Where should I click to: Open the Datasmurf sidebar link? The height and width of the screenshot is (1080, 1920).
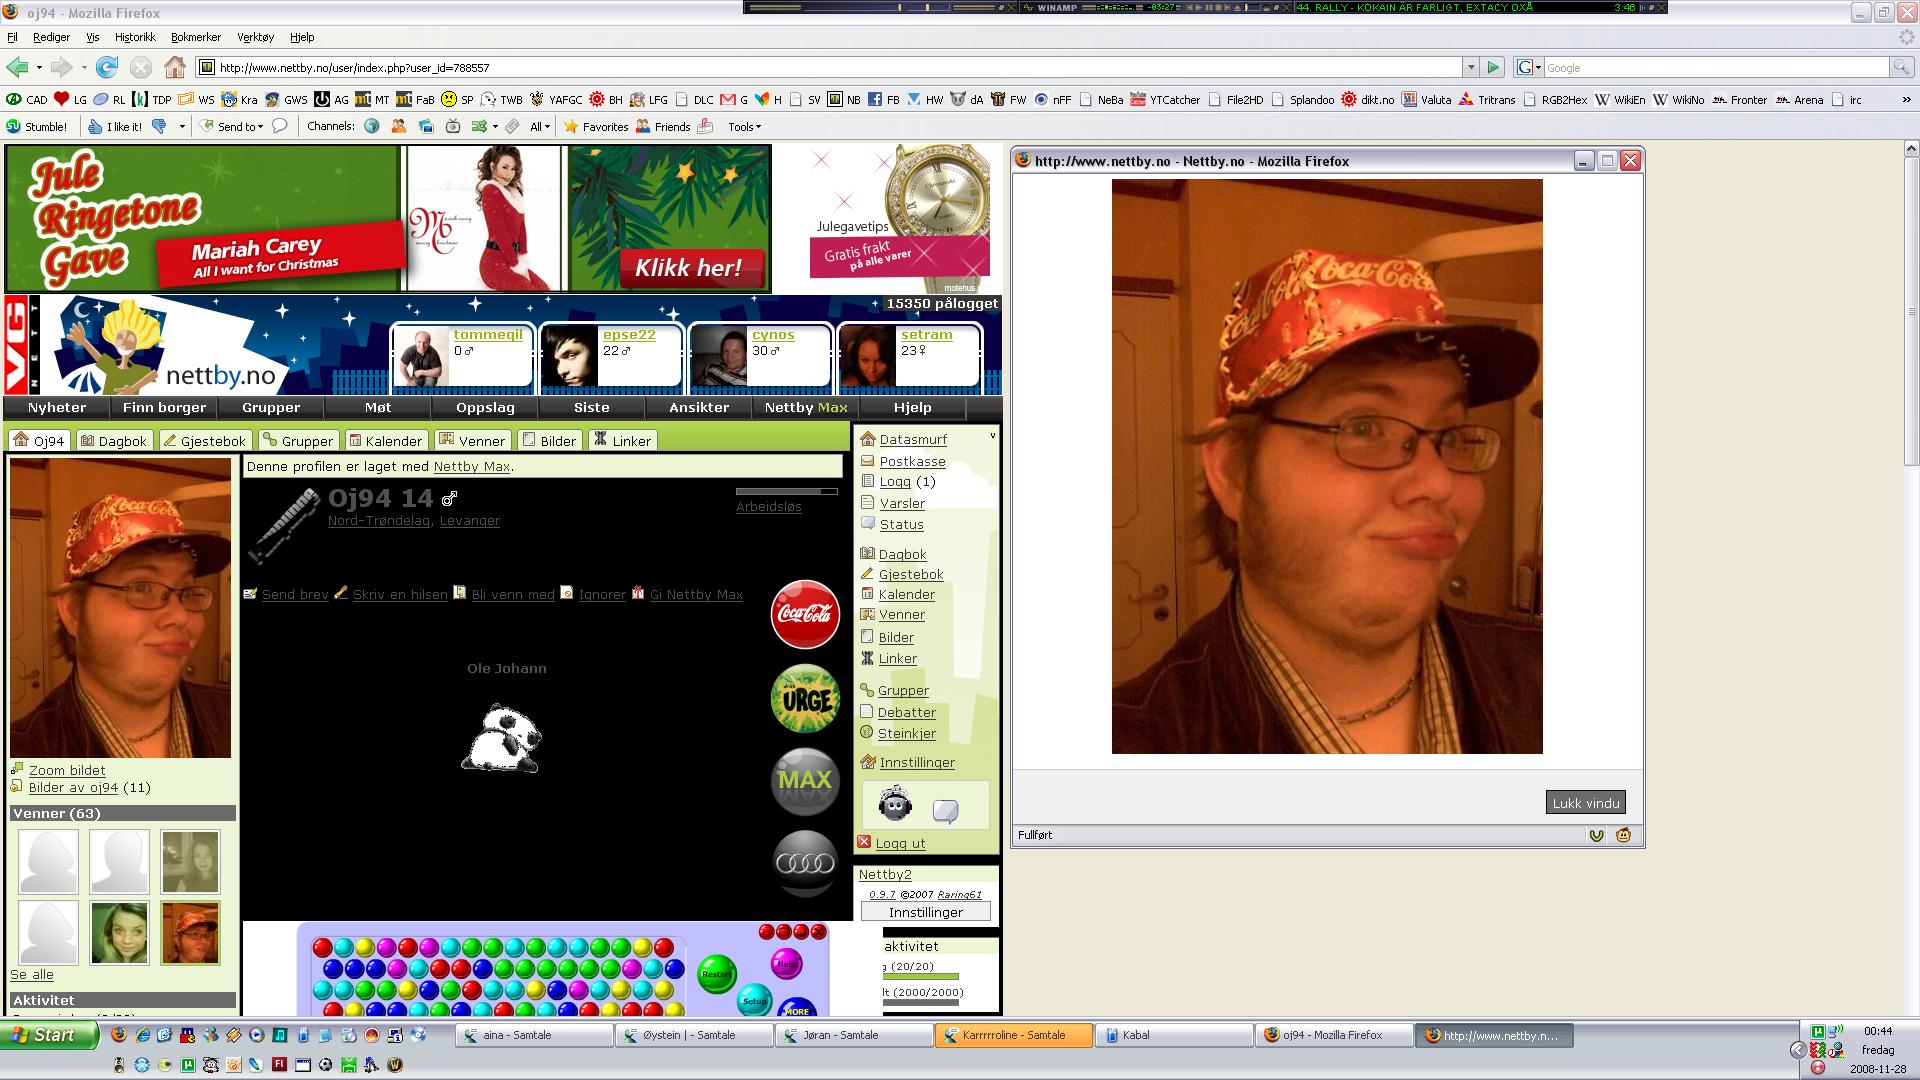pos(913,439)
